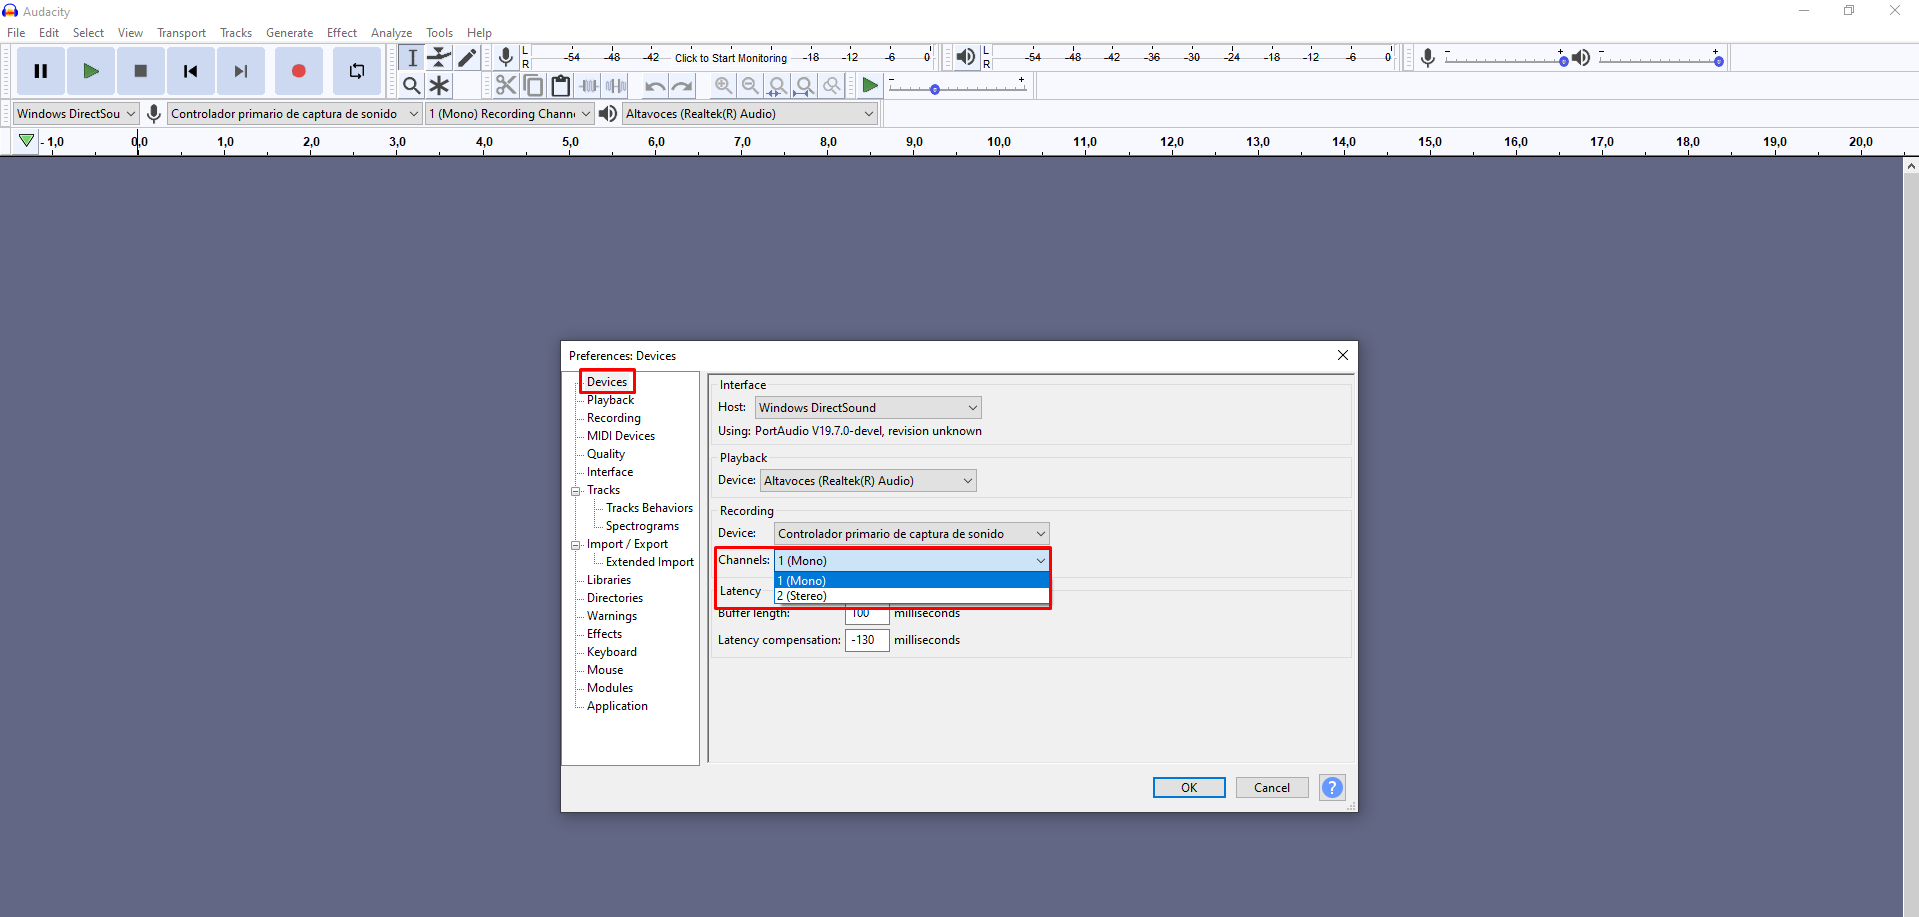The height and width of the screenshot is (917, 1919).
Task: Collapse the Import / Export tree node
Action: [x=576, y=545]
